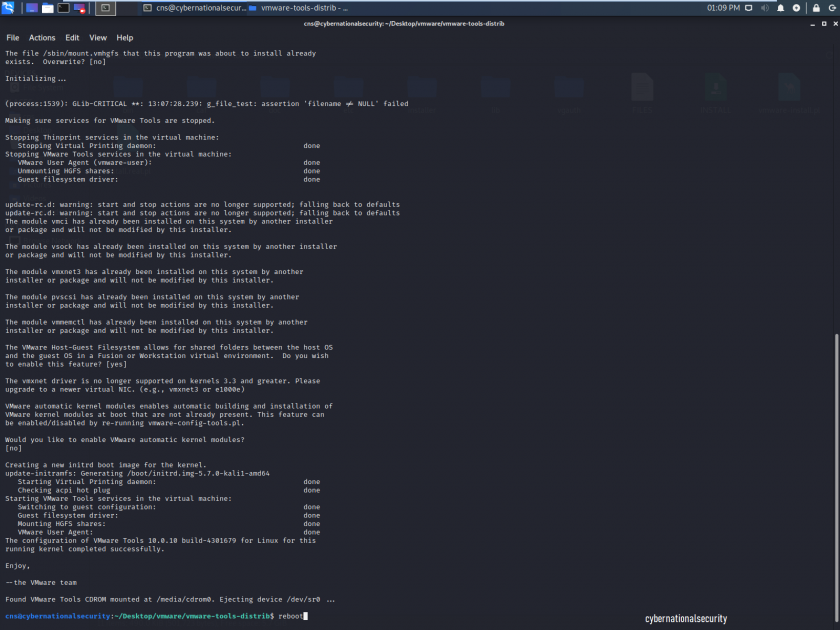Launch terminal emulator from the panel launcher

64,8
